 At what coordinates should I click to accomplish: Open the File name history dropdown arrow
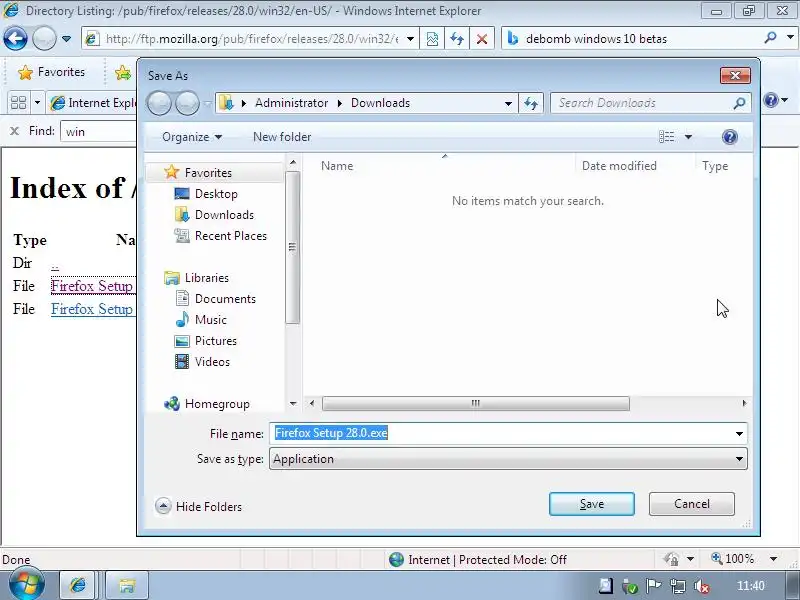(739, 434)
